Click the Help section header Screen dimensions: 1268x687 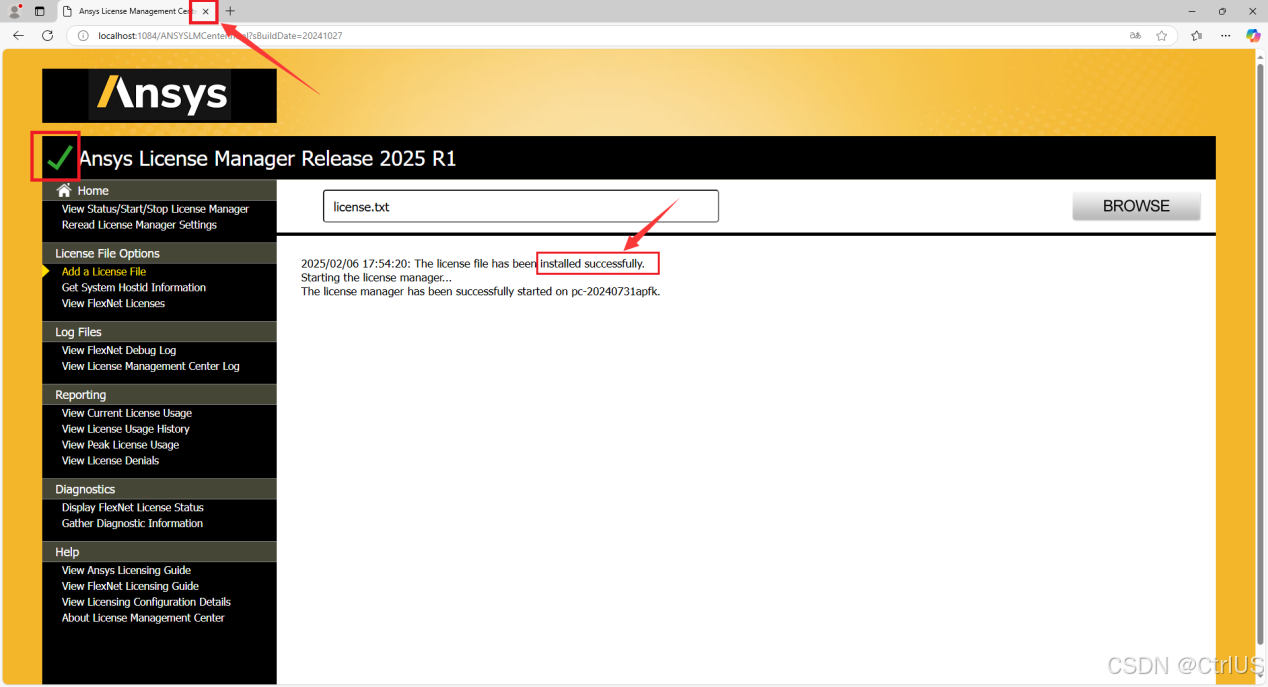(x=159, y=552)
